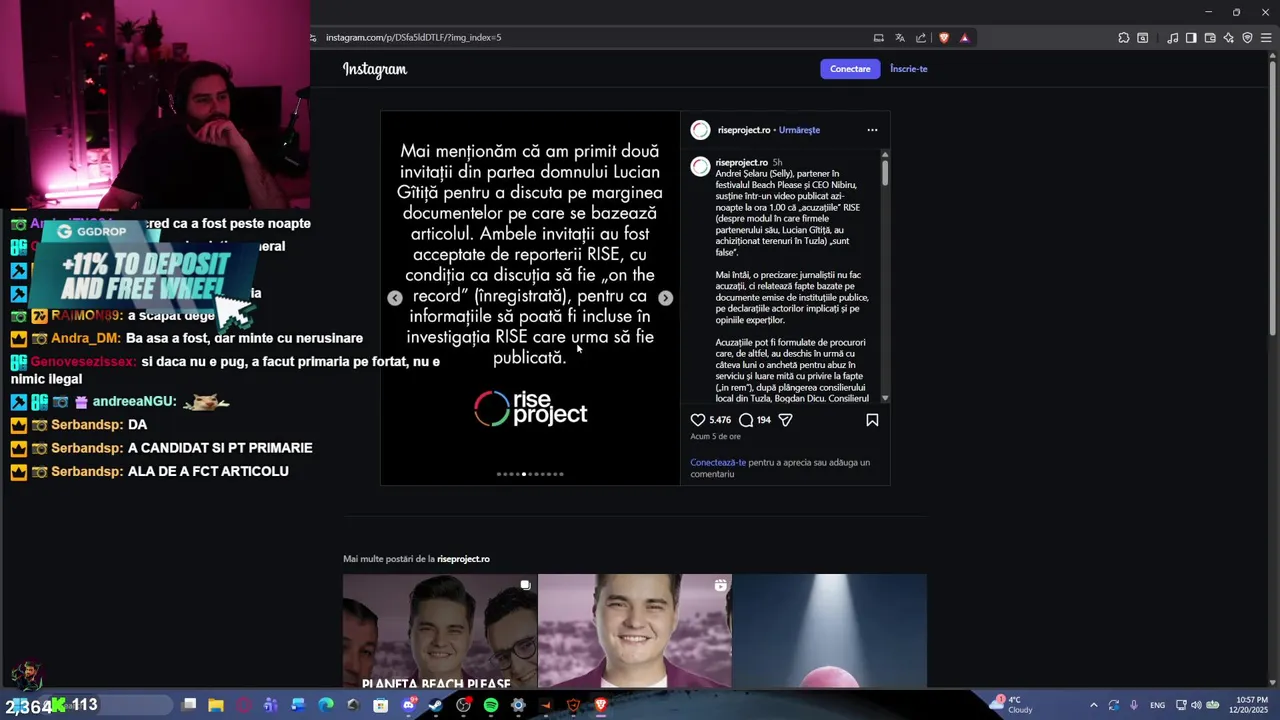Click the volume speaker tray icon
Screen dimensions: 1280x720
(1197, 705)
